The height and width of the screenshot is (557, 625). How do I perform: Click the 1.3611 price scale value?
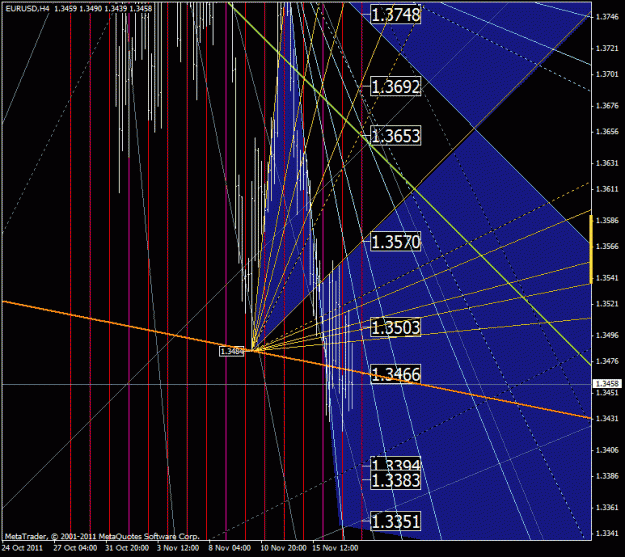(x=607, y=189)
